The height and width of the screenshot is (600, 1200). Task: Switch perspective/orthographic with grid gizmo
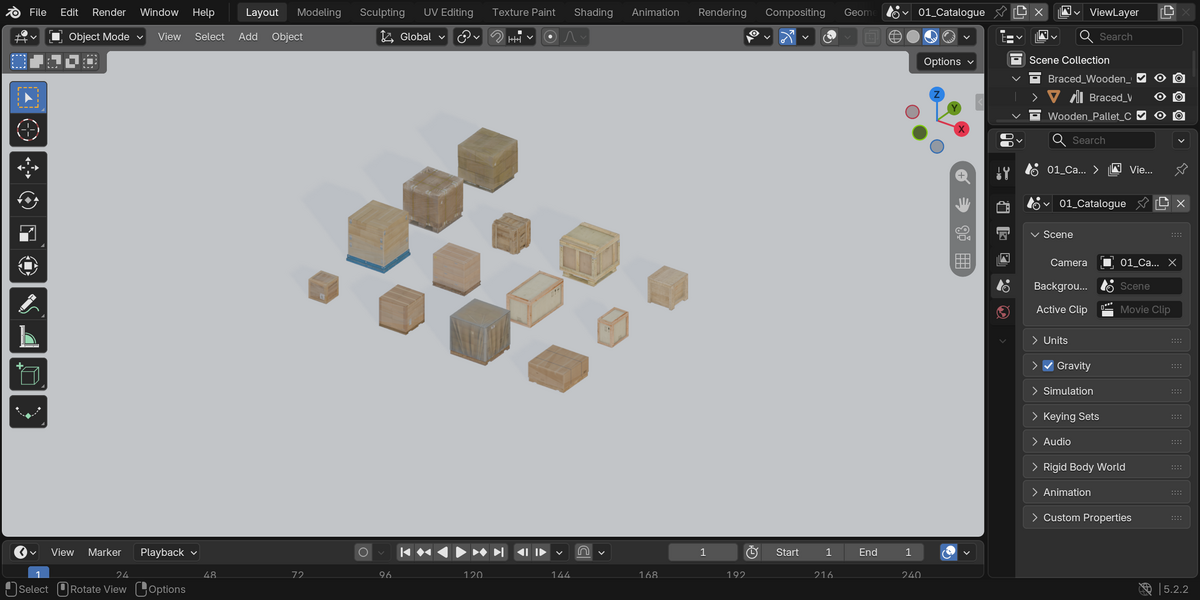click(962, 261)
